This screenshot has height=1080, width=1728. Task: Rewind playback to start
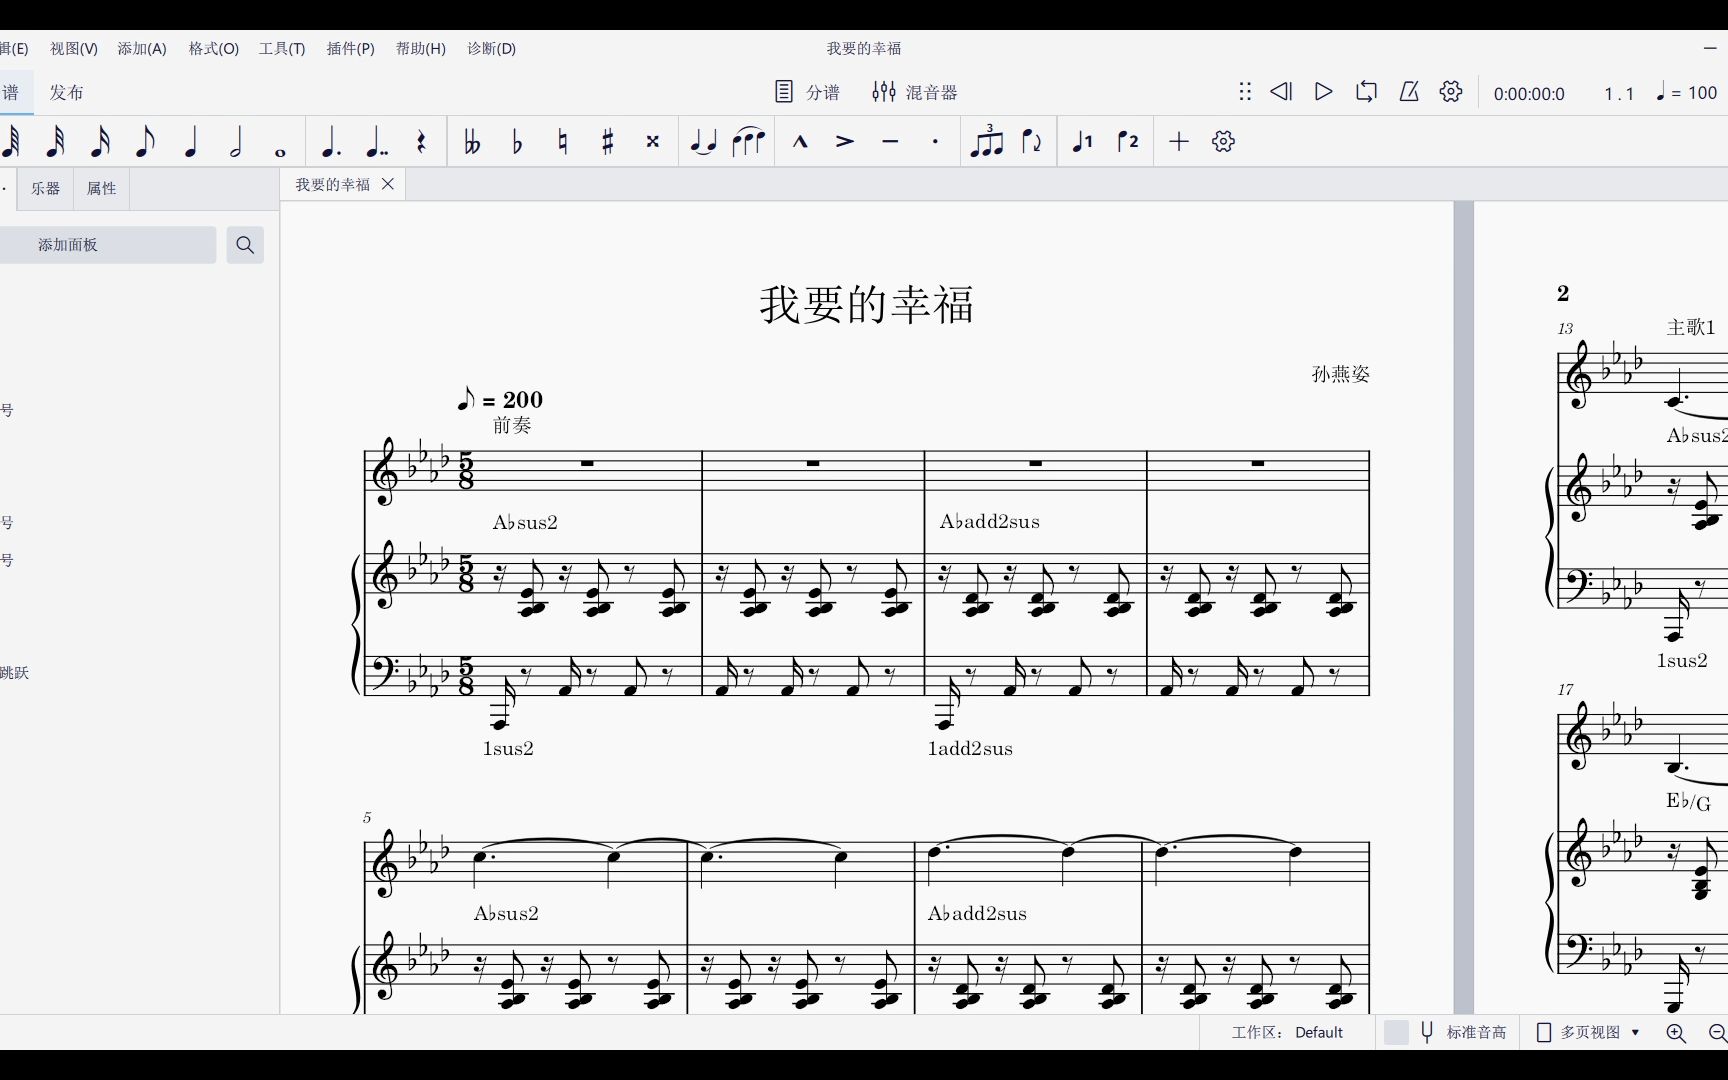(1281, 92)
